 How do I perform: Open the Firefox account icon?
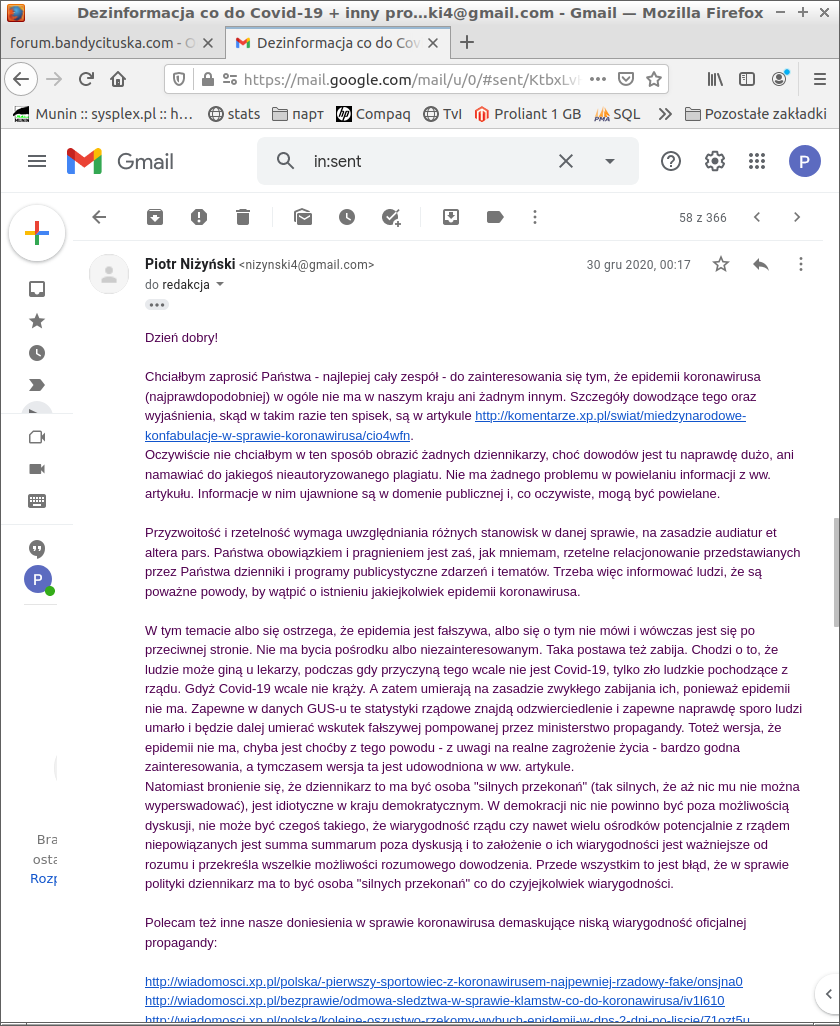tap(780, 79)
